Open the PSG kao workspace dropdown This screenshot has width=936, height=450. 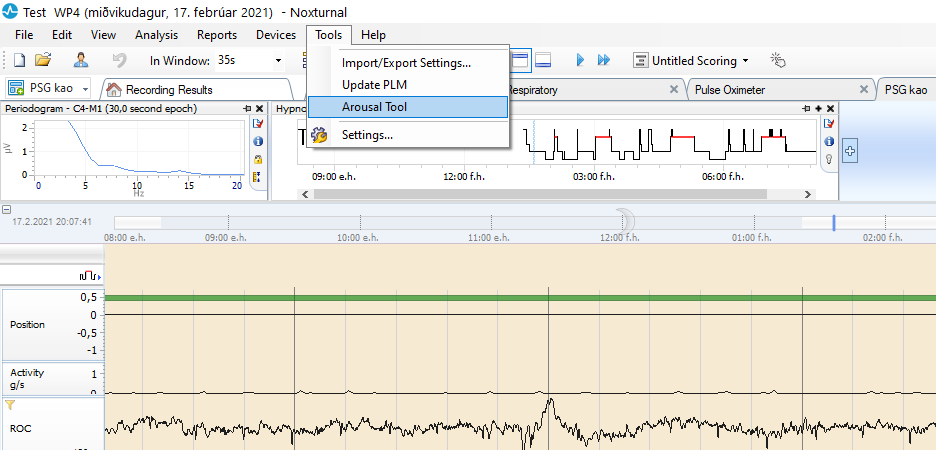pos(86,89)
